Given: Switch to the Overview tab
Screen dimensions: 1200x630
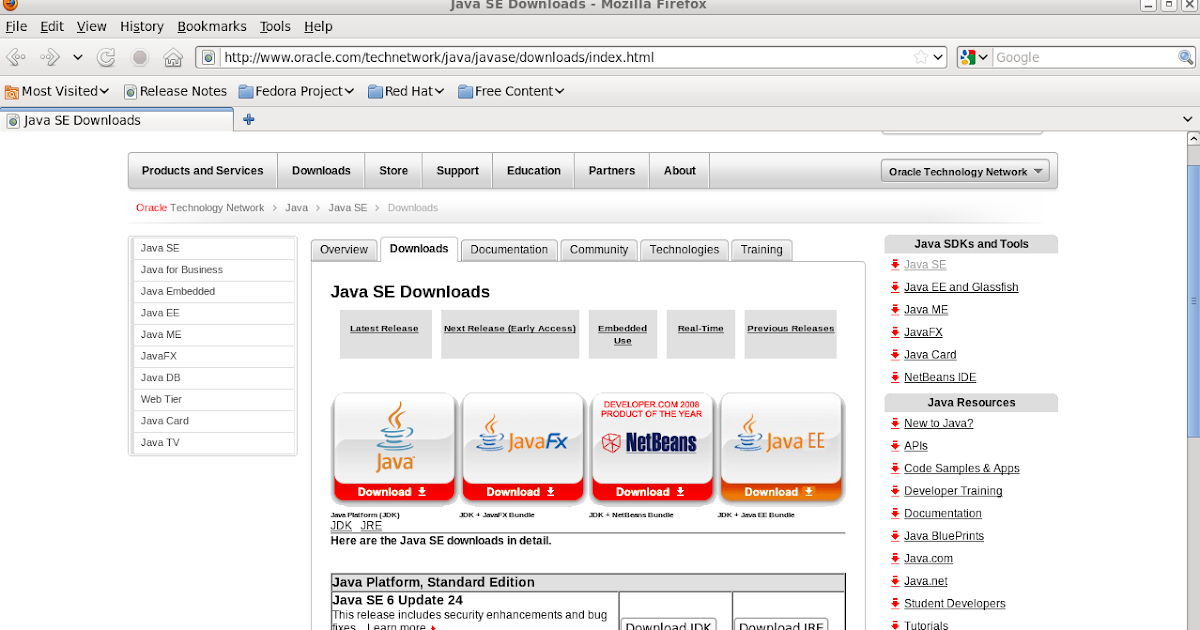Looking at the screenshot, I should tap(344, 250).
